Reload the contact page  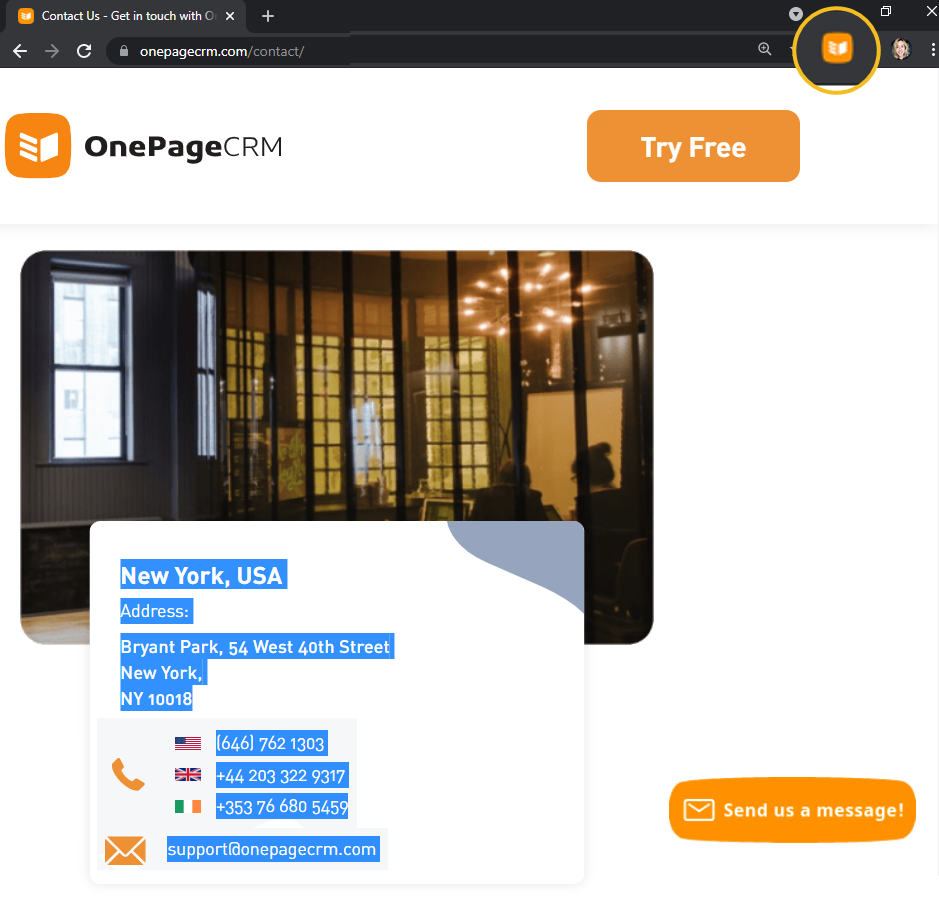[84, 51]
